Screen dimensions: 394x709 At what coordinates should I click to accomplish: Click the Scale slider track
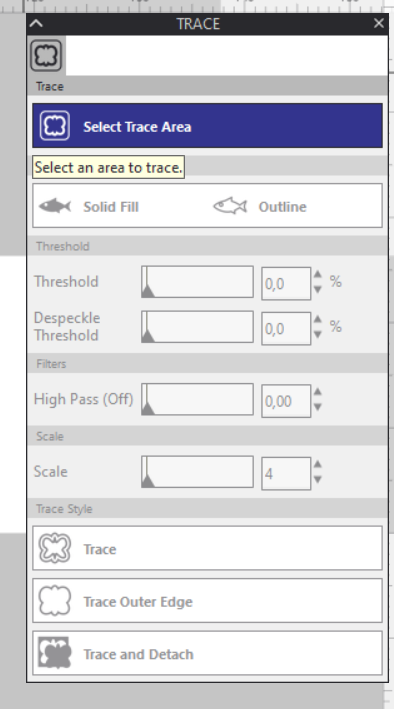[197, 472]
